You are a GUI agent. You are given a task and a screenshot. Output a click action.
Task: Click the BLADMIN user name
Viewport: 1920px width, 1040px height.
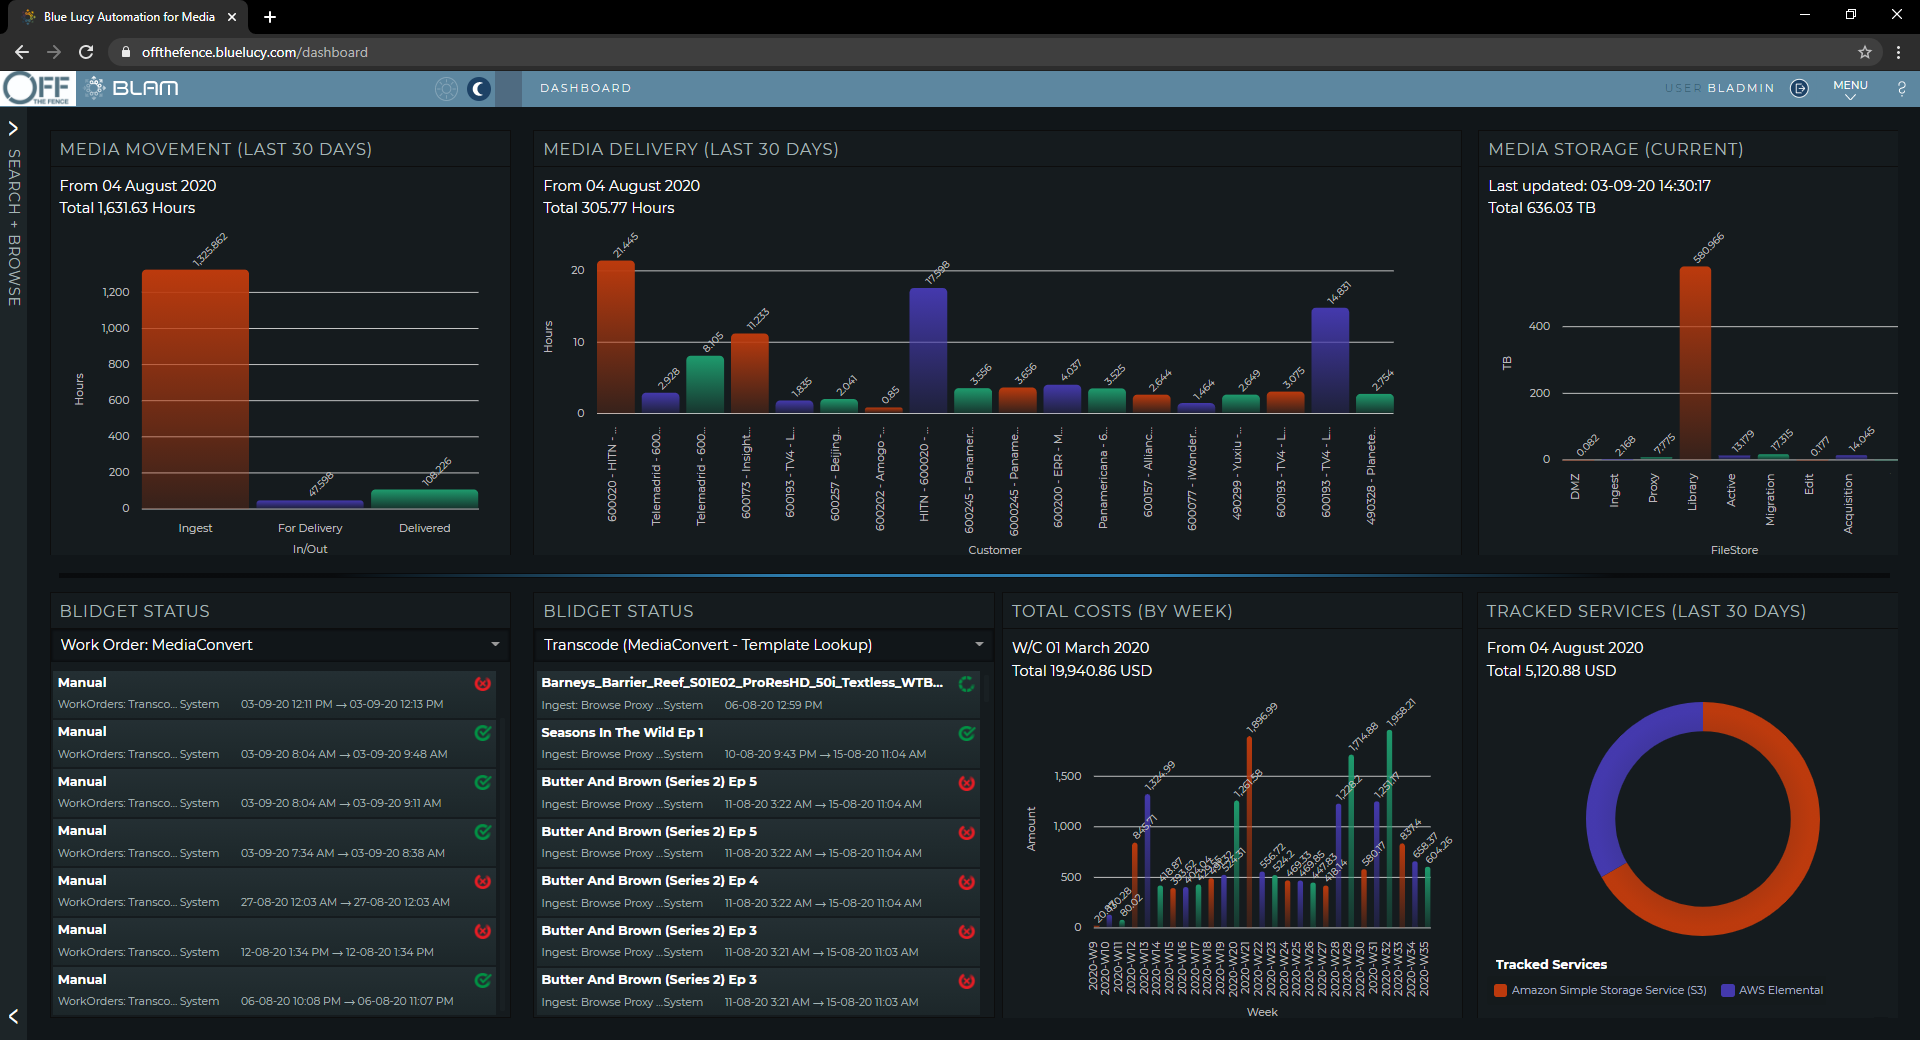click(x=1740, y=88)
